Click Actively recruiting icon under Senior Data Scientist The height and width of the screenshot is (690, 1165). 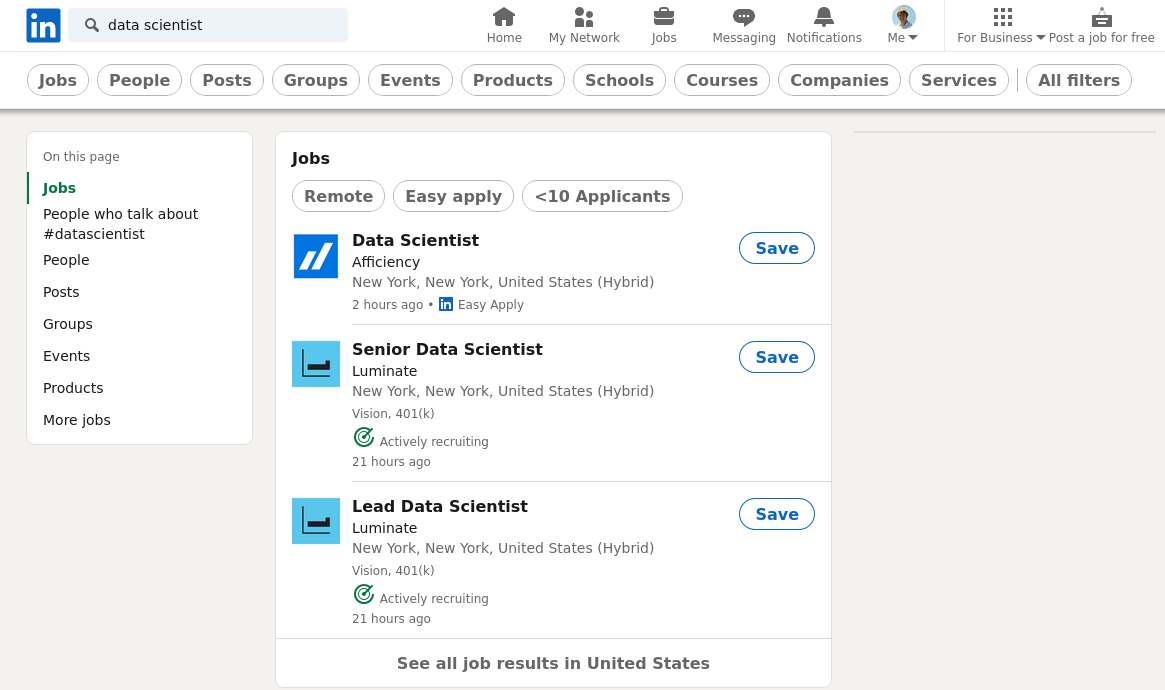point(363,437)
